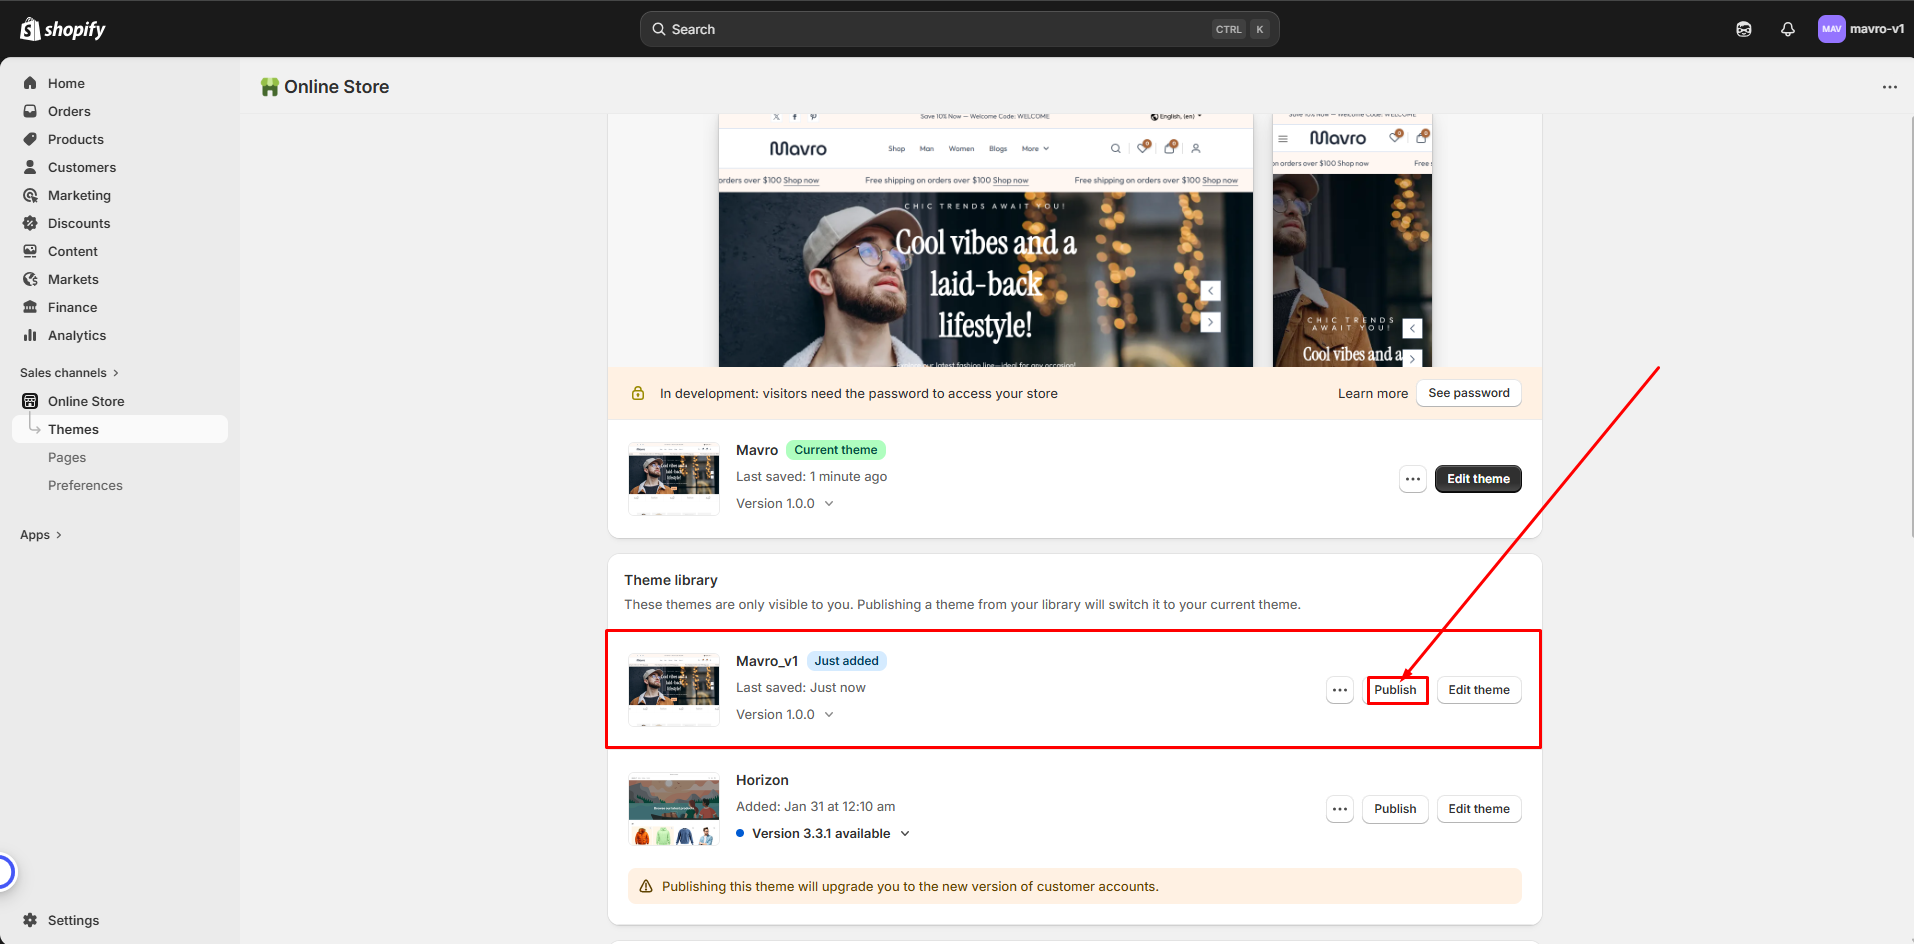This screenshot has height=944, width=1914.
Task: Open the Sidekick assistant icon in the top bar
Action: [x=1743, y=29]
